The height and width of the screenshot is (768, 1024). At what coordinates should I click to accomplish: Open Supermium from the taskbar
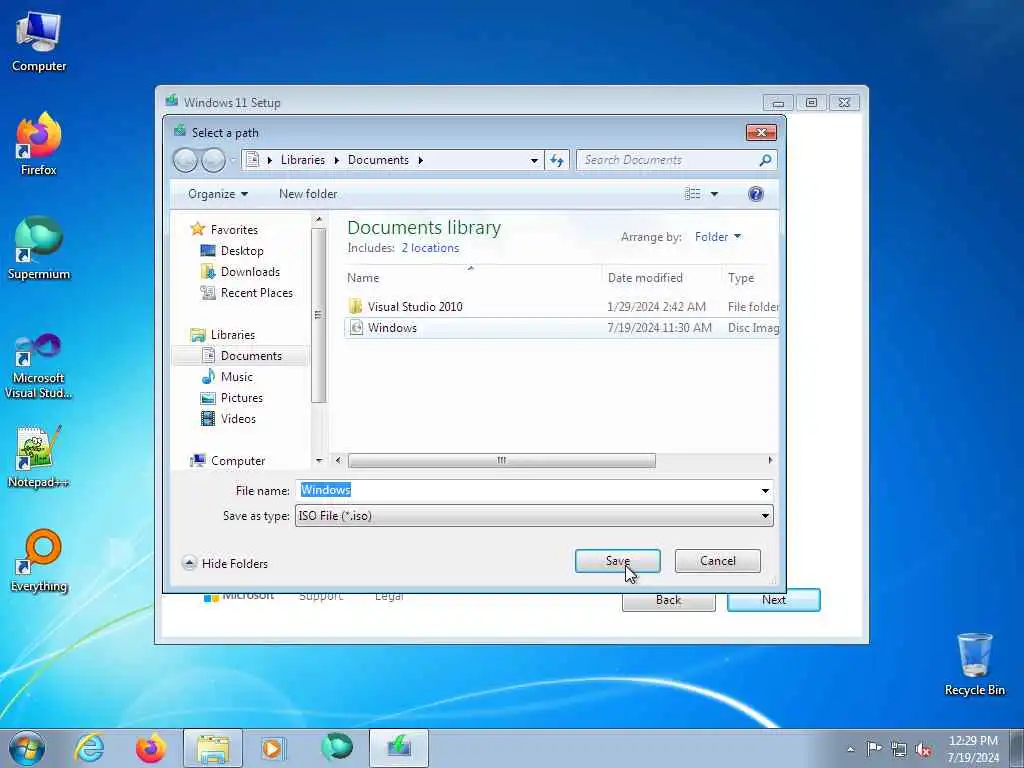coord(336,747)
